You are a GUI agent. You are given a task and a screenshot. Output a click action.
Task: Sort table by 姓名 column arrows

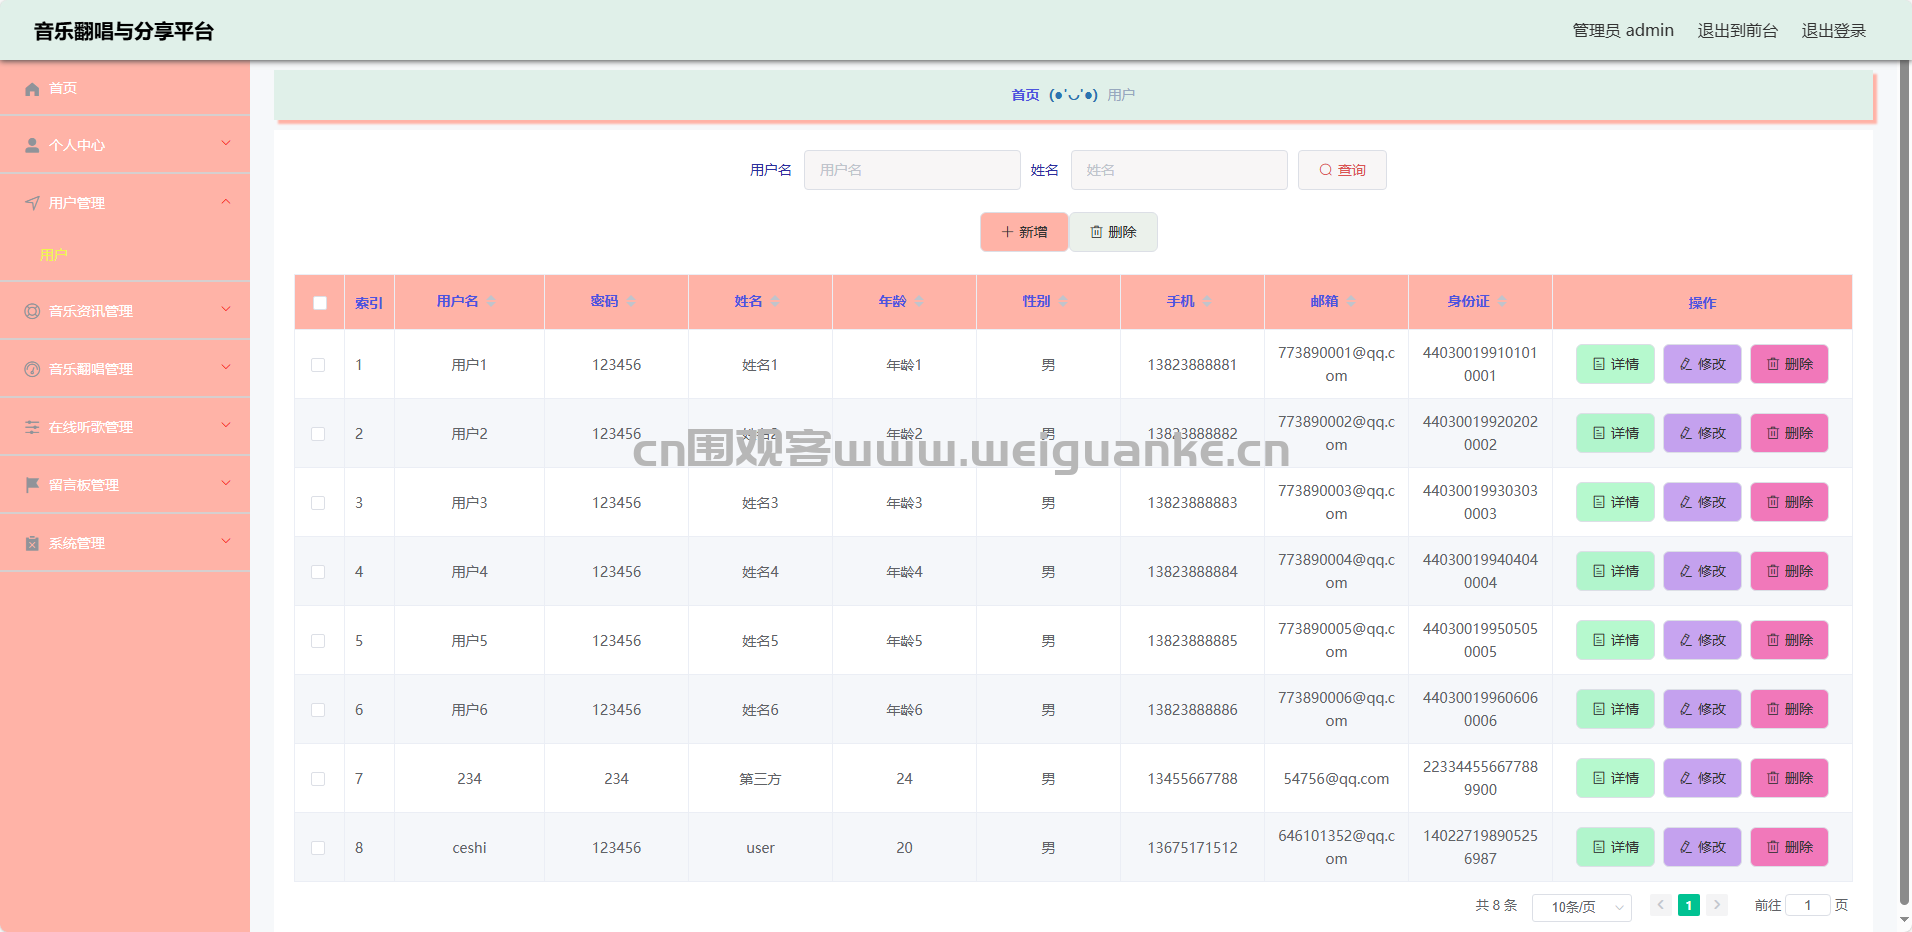click(x=775, y=302)
